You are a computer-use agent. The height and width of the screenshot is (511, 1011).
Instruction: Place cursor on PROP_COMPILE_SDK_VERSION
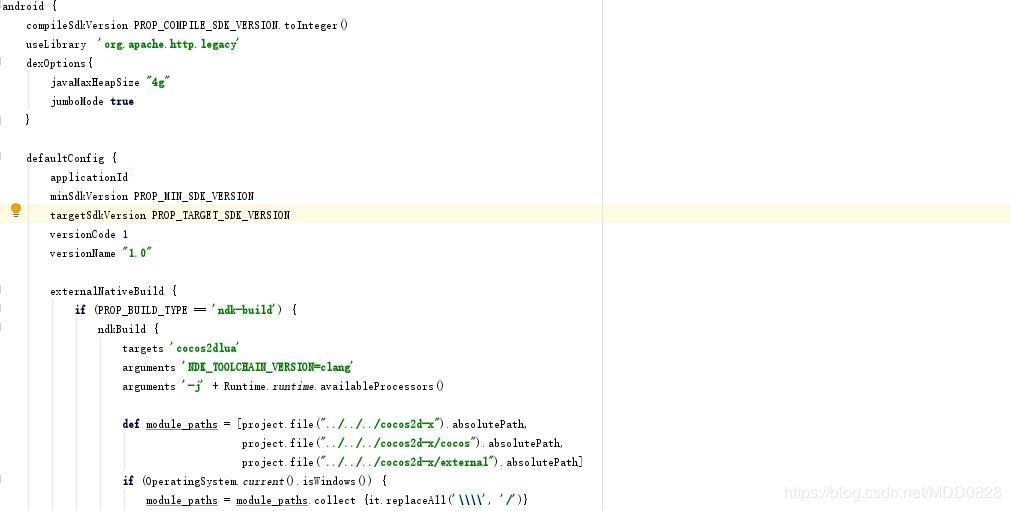coord(206,26)
